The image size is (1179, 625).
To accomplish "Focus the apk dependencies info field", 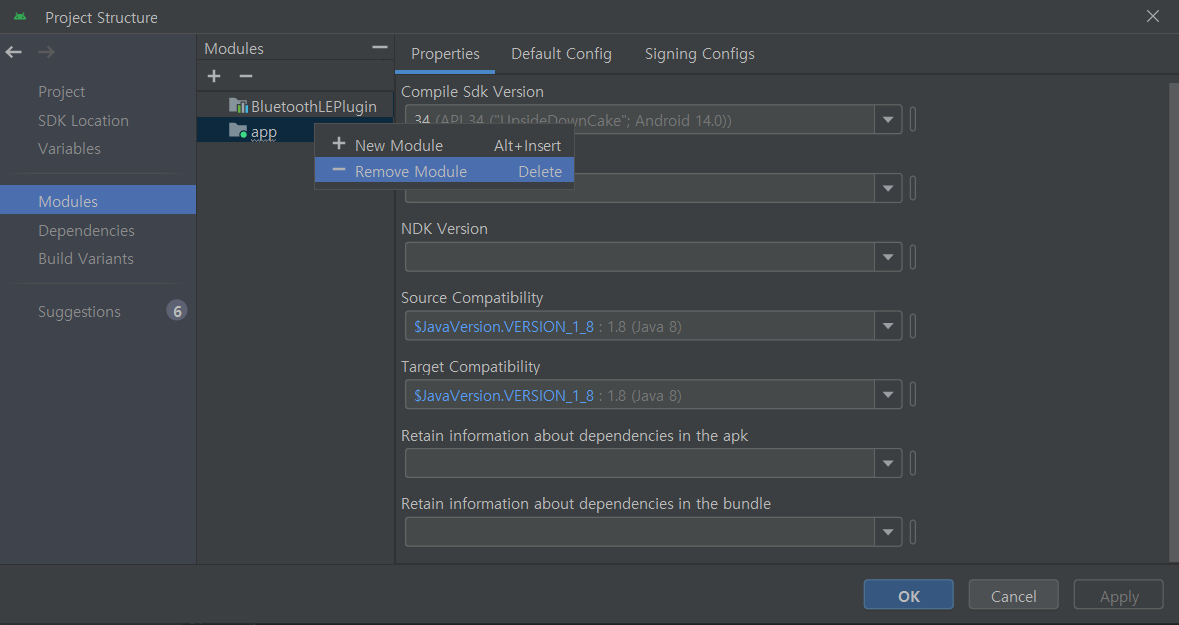I will pyautogui.click(x=640, y=463).
